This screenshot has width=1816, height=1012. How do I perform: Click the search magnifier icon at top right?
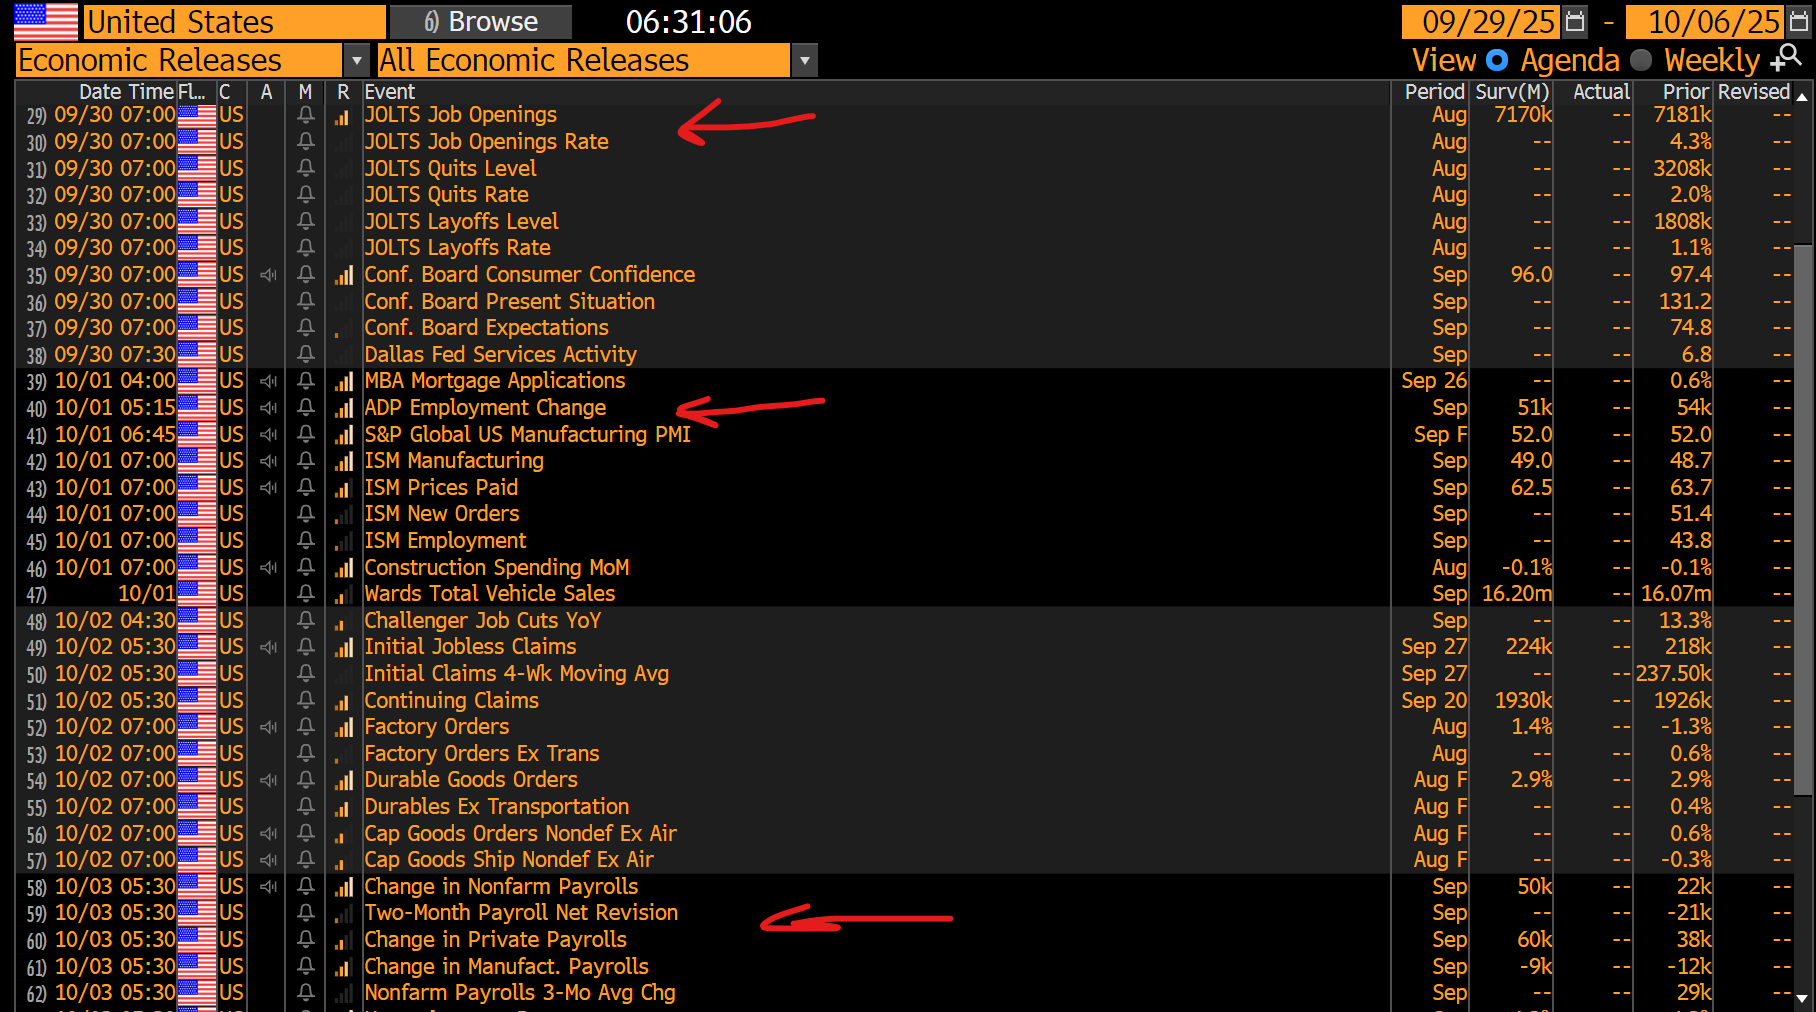1786,59
